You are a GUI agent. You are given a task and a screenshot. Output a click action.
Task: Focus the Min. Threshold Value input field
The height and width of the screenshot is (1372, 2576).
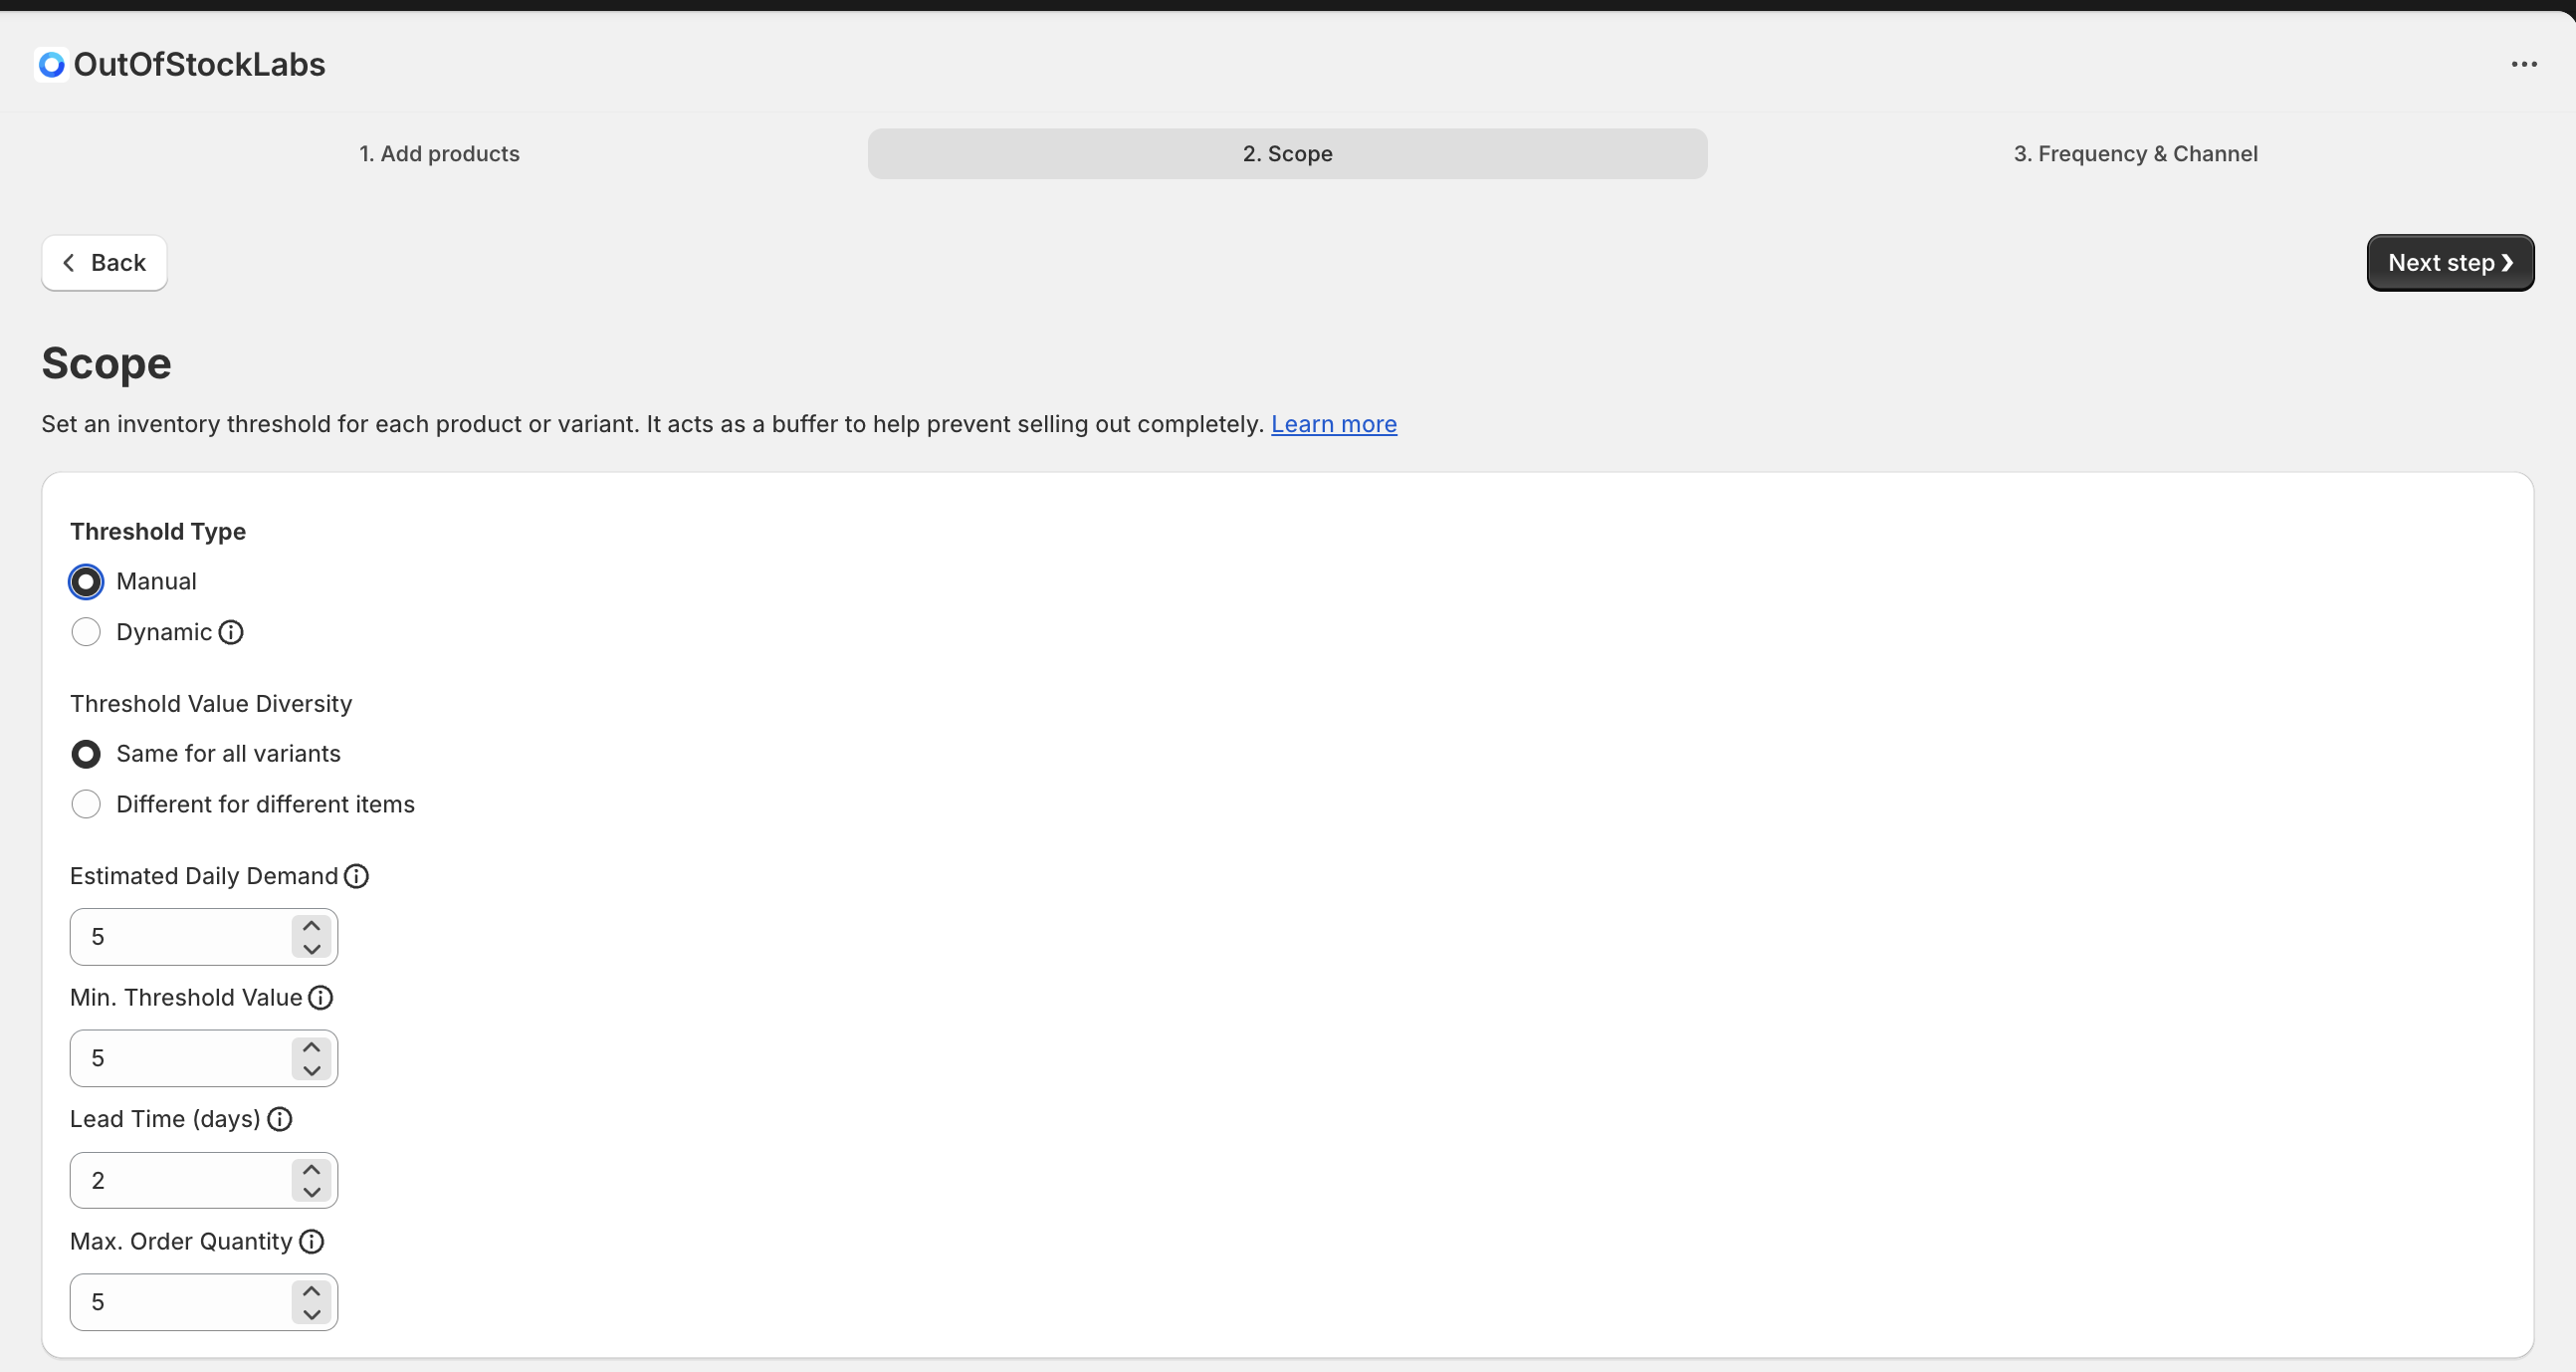tap(204, 1058)
